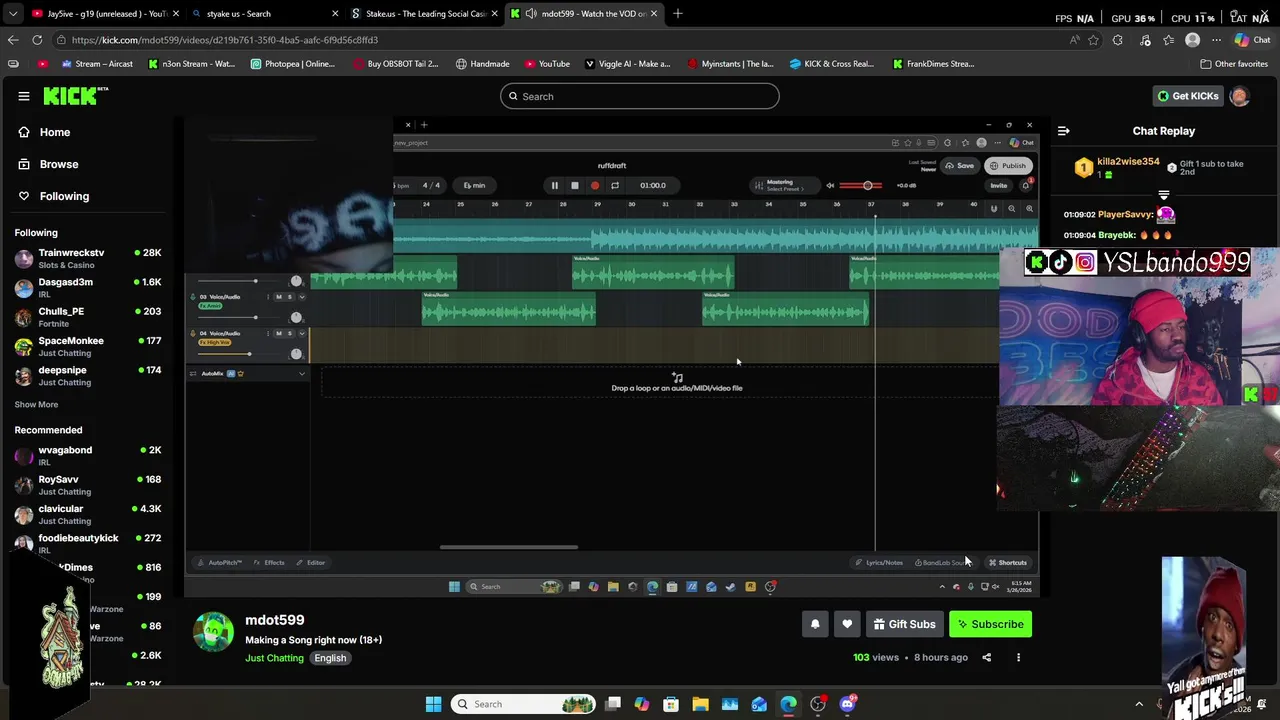Click Publish in the BandLab window

point(1008,166)
